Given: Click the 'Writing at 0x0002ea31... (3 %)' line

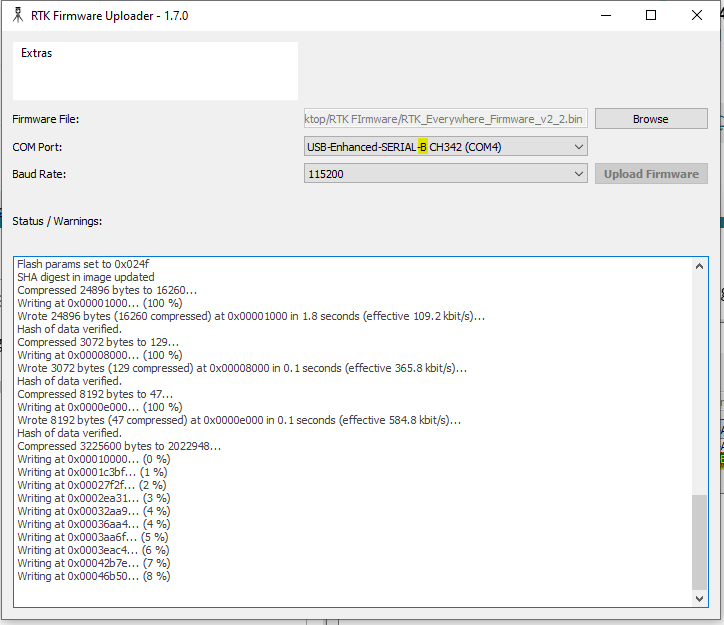Looking at the screenshot, I should point(94,498).
